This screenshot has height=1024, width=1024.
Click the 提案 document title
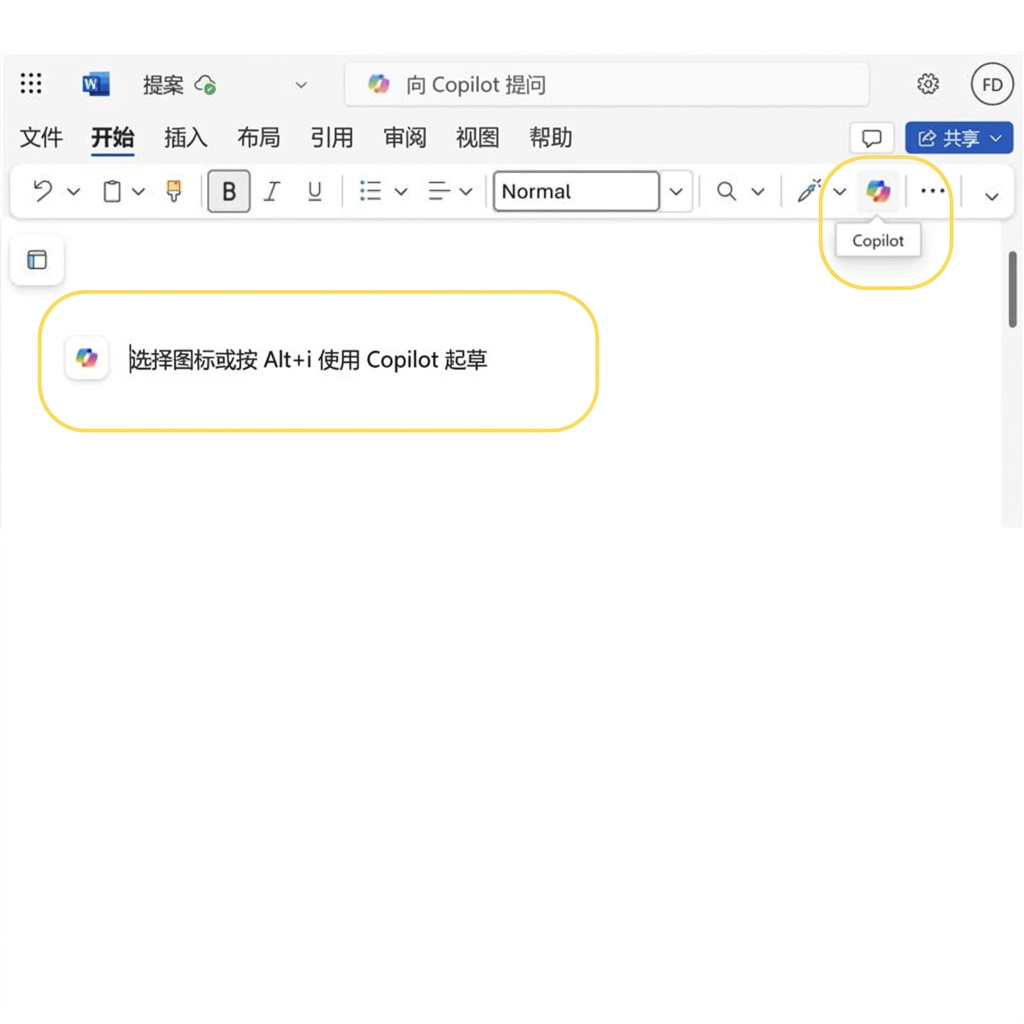(163, 85)
